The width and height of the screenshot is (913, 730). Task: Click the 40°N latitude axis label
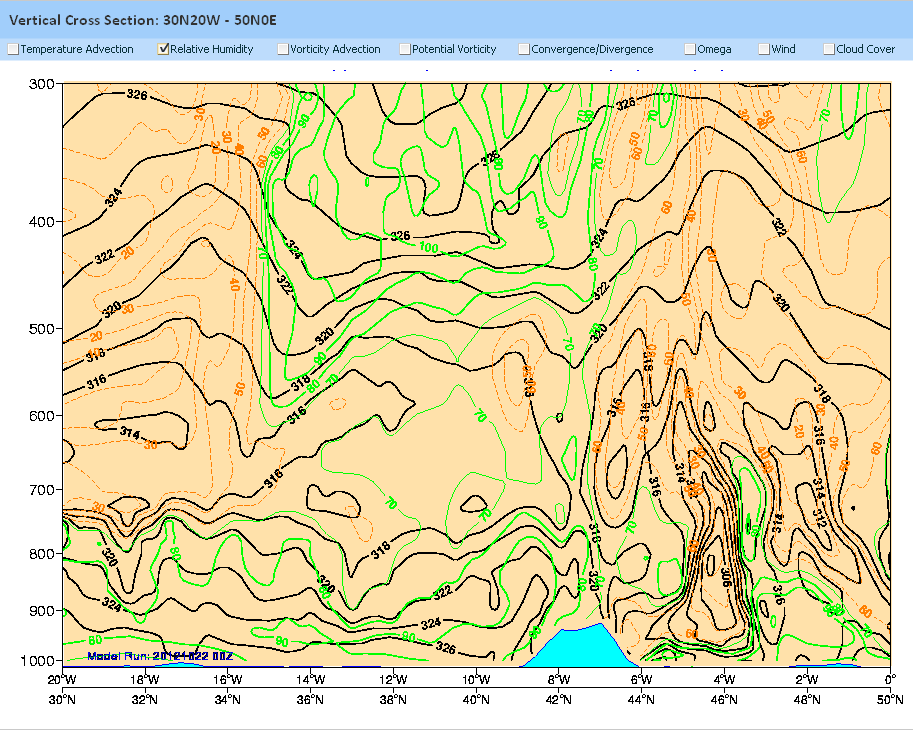click(x=476, y=697)
